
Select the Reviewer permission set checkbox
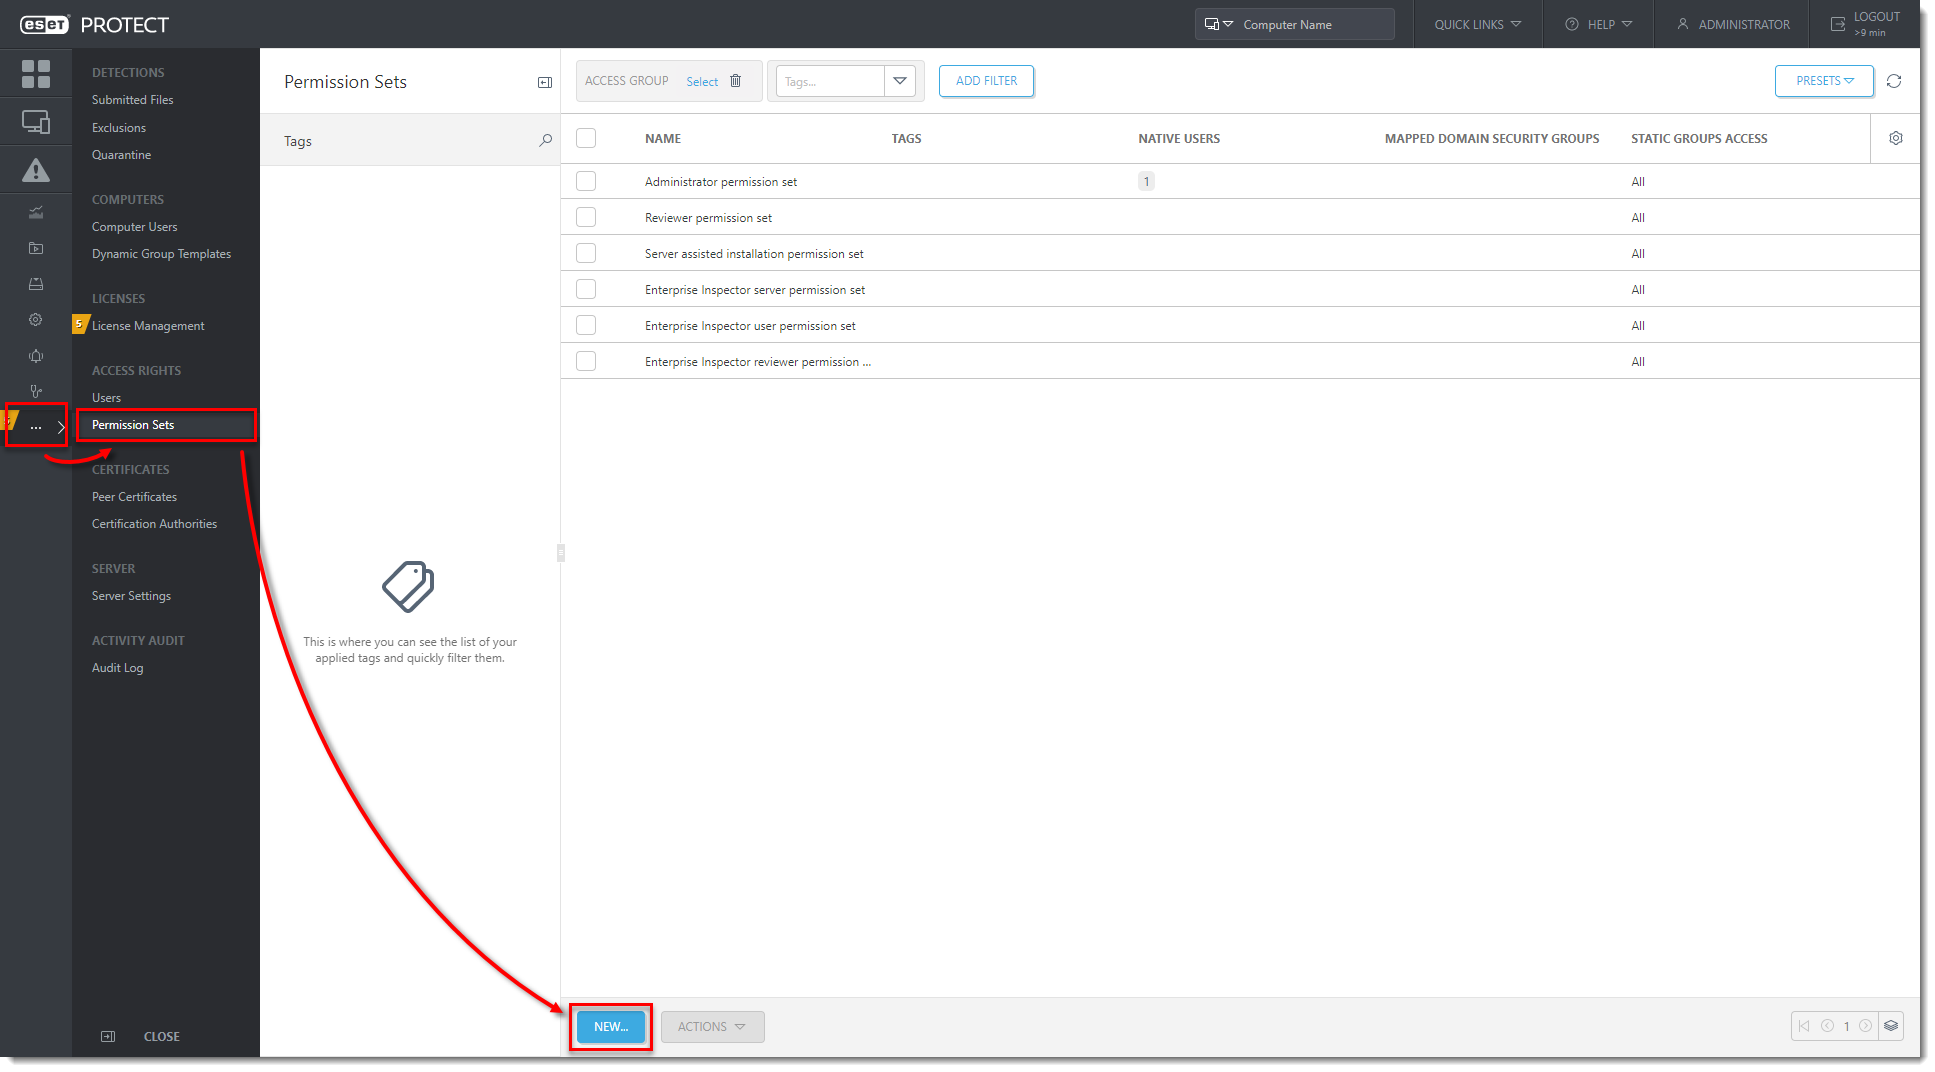tap(586, 217)
